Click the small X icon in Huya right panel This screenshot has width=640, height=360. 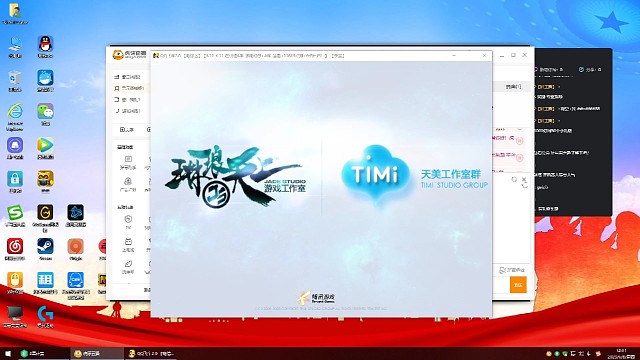[524, 179]
